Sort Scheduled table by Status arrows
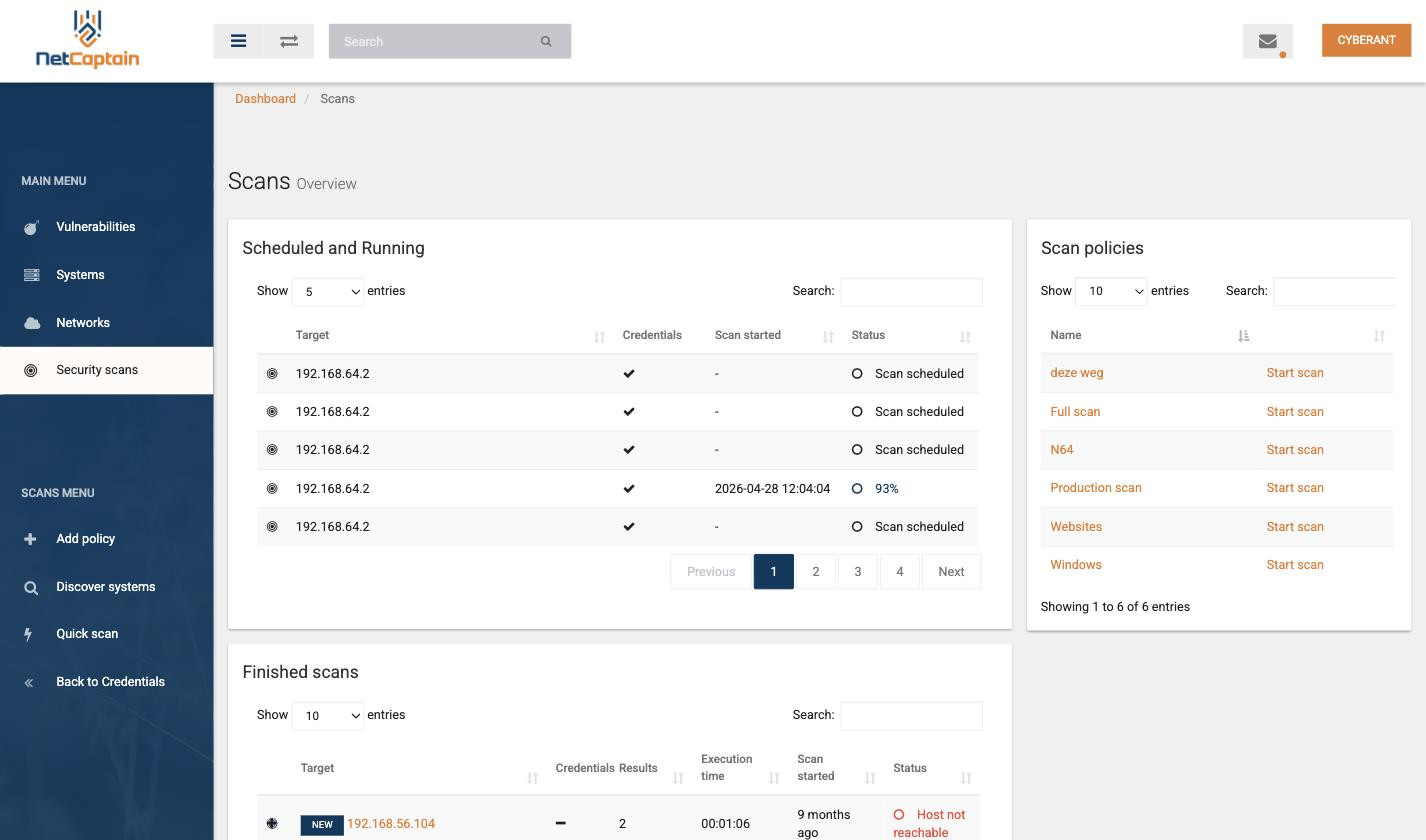1426x840 pixels. click(965, 337)
